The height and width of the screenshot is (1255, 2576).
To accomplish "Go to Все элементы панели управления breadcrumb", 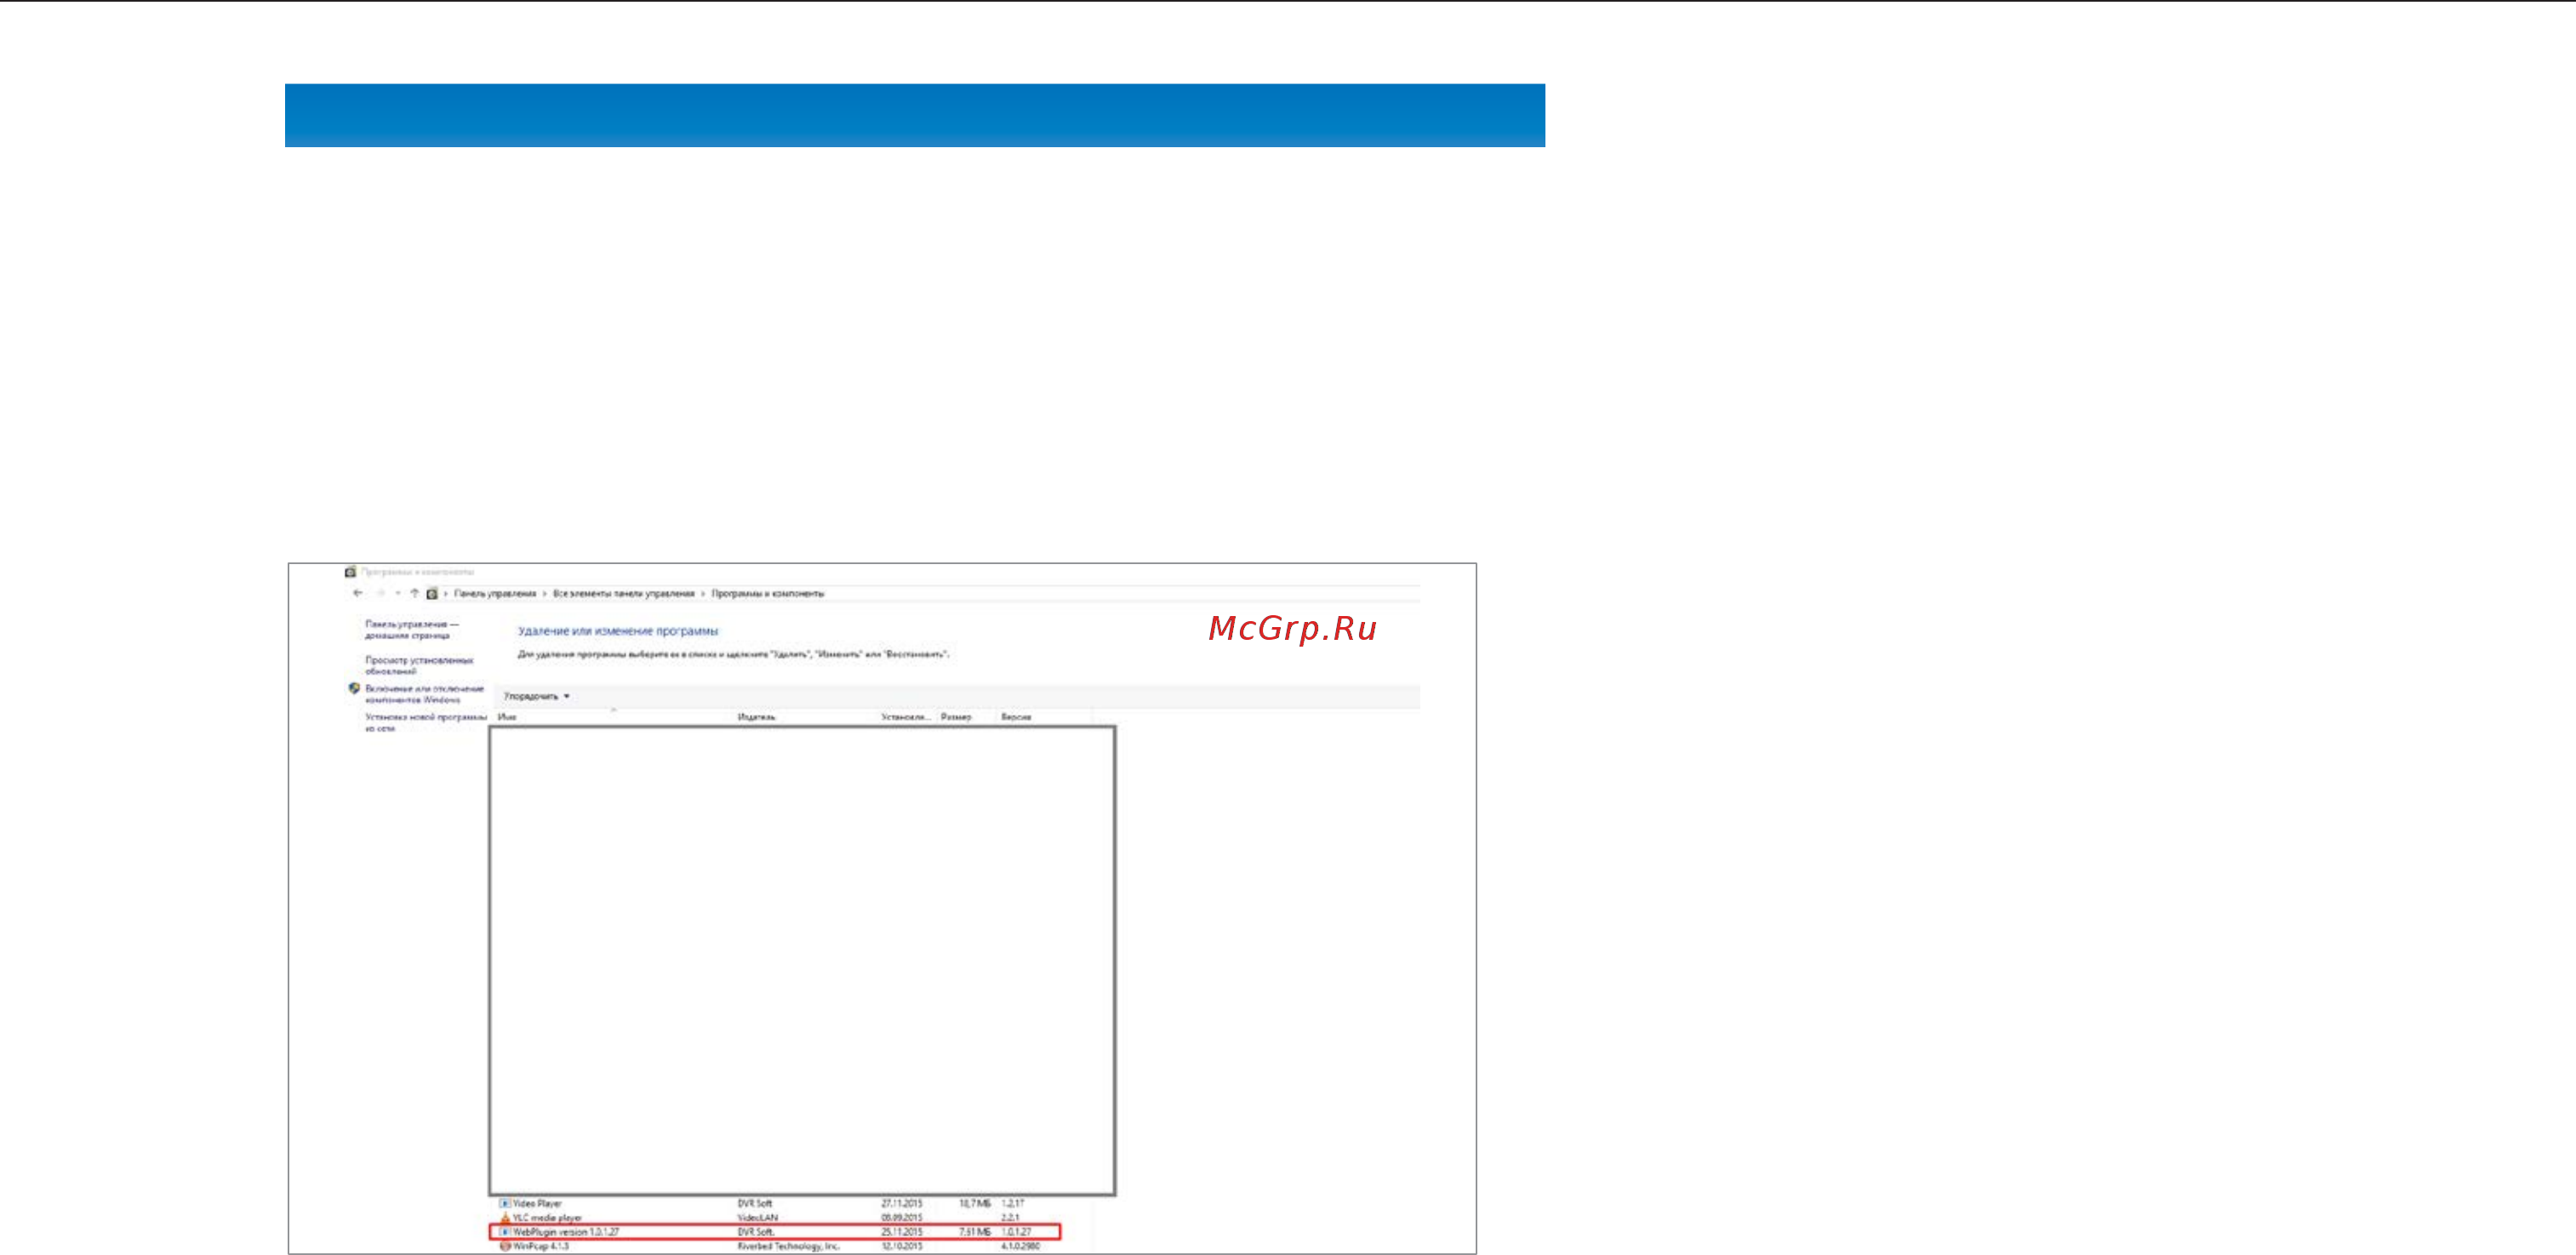I will 623,594.
